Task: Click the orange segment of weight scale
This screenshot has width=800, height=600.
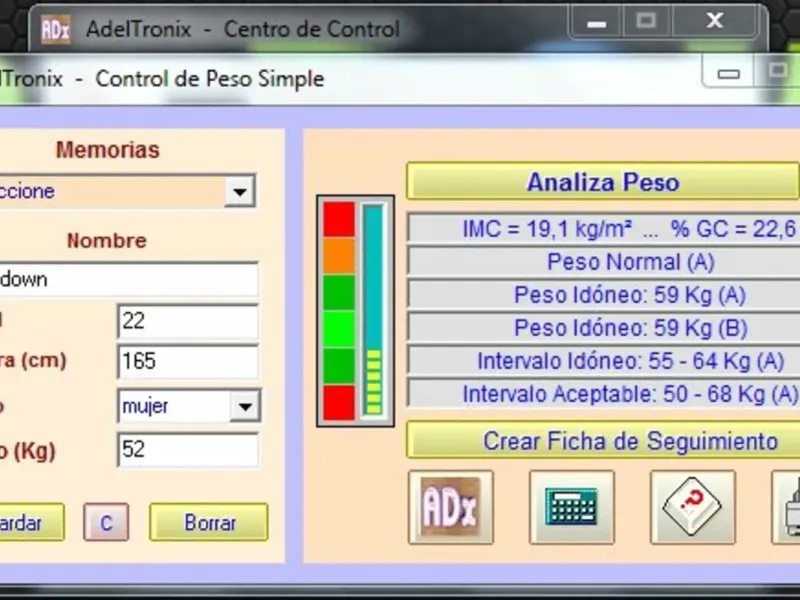Action: (x=339, y=256)
